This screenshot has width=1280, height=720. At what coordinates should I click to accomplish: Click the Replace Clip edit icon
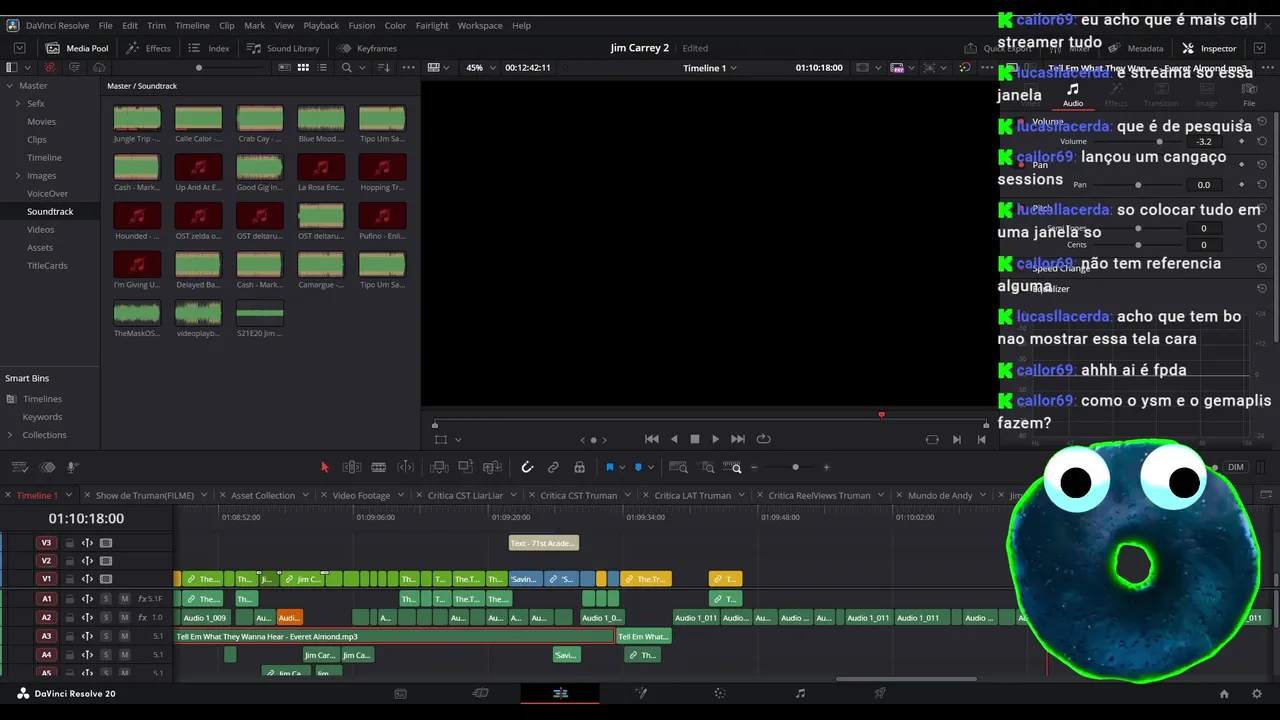pos(492,467)
